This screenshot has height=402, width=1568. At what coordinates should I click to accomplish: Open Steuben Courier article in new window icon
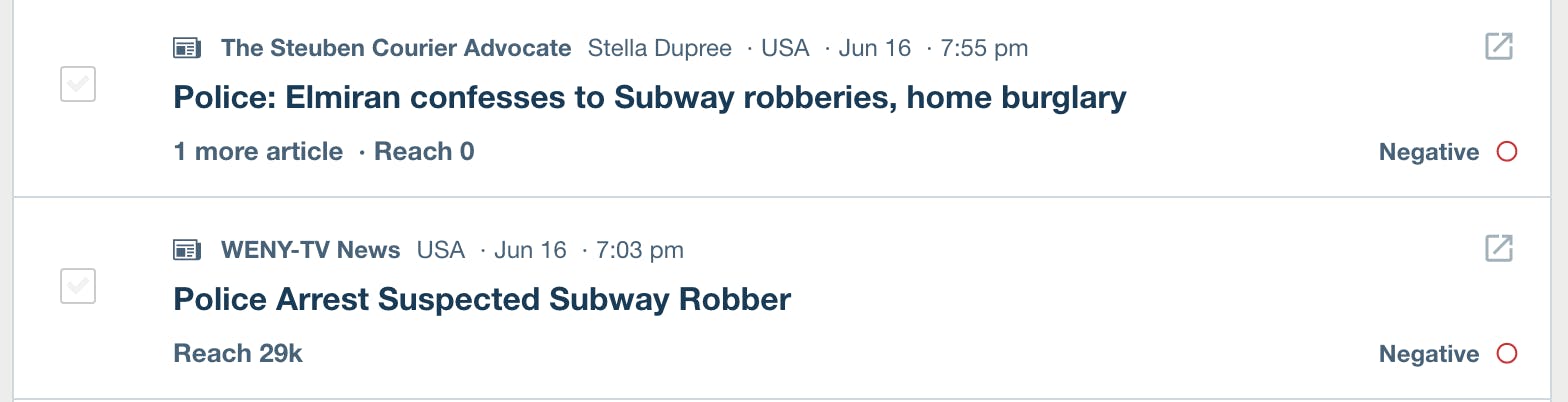pos(1498,47)
